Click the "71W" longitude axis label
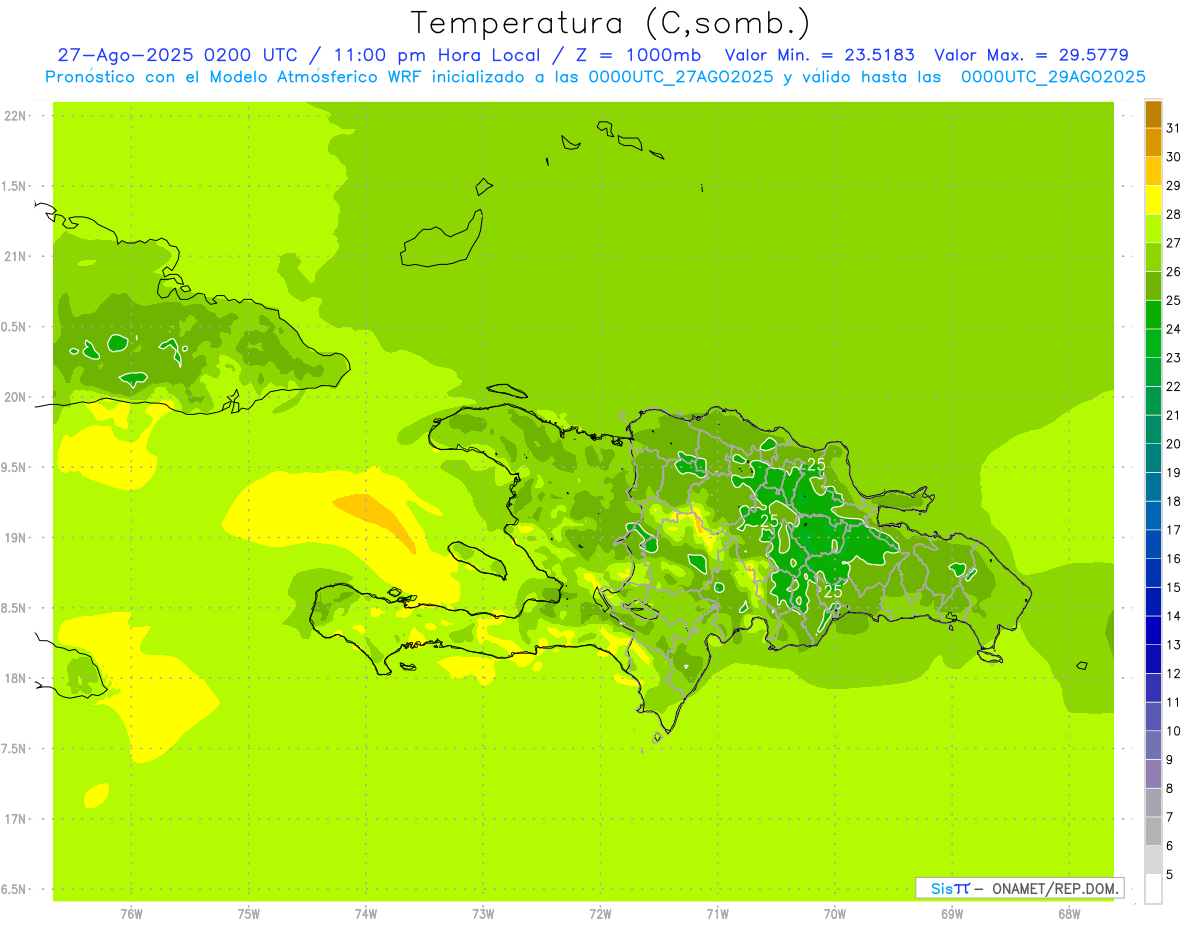This screenshot has width=1200, height=927. click(x=717, y=913)
